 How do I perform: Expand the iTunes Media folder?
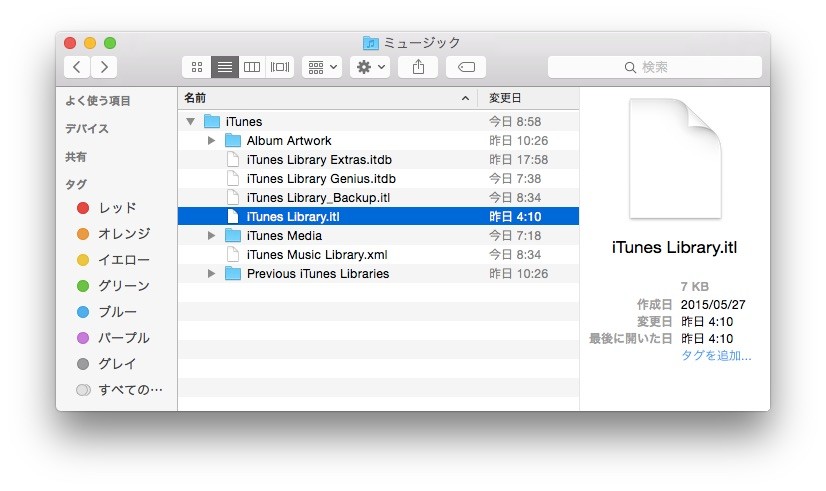point(211,235)
